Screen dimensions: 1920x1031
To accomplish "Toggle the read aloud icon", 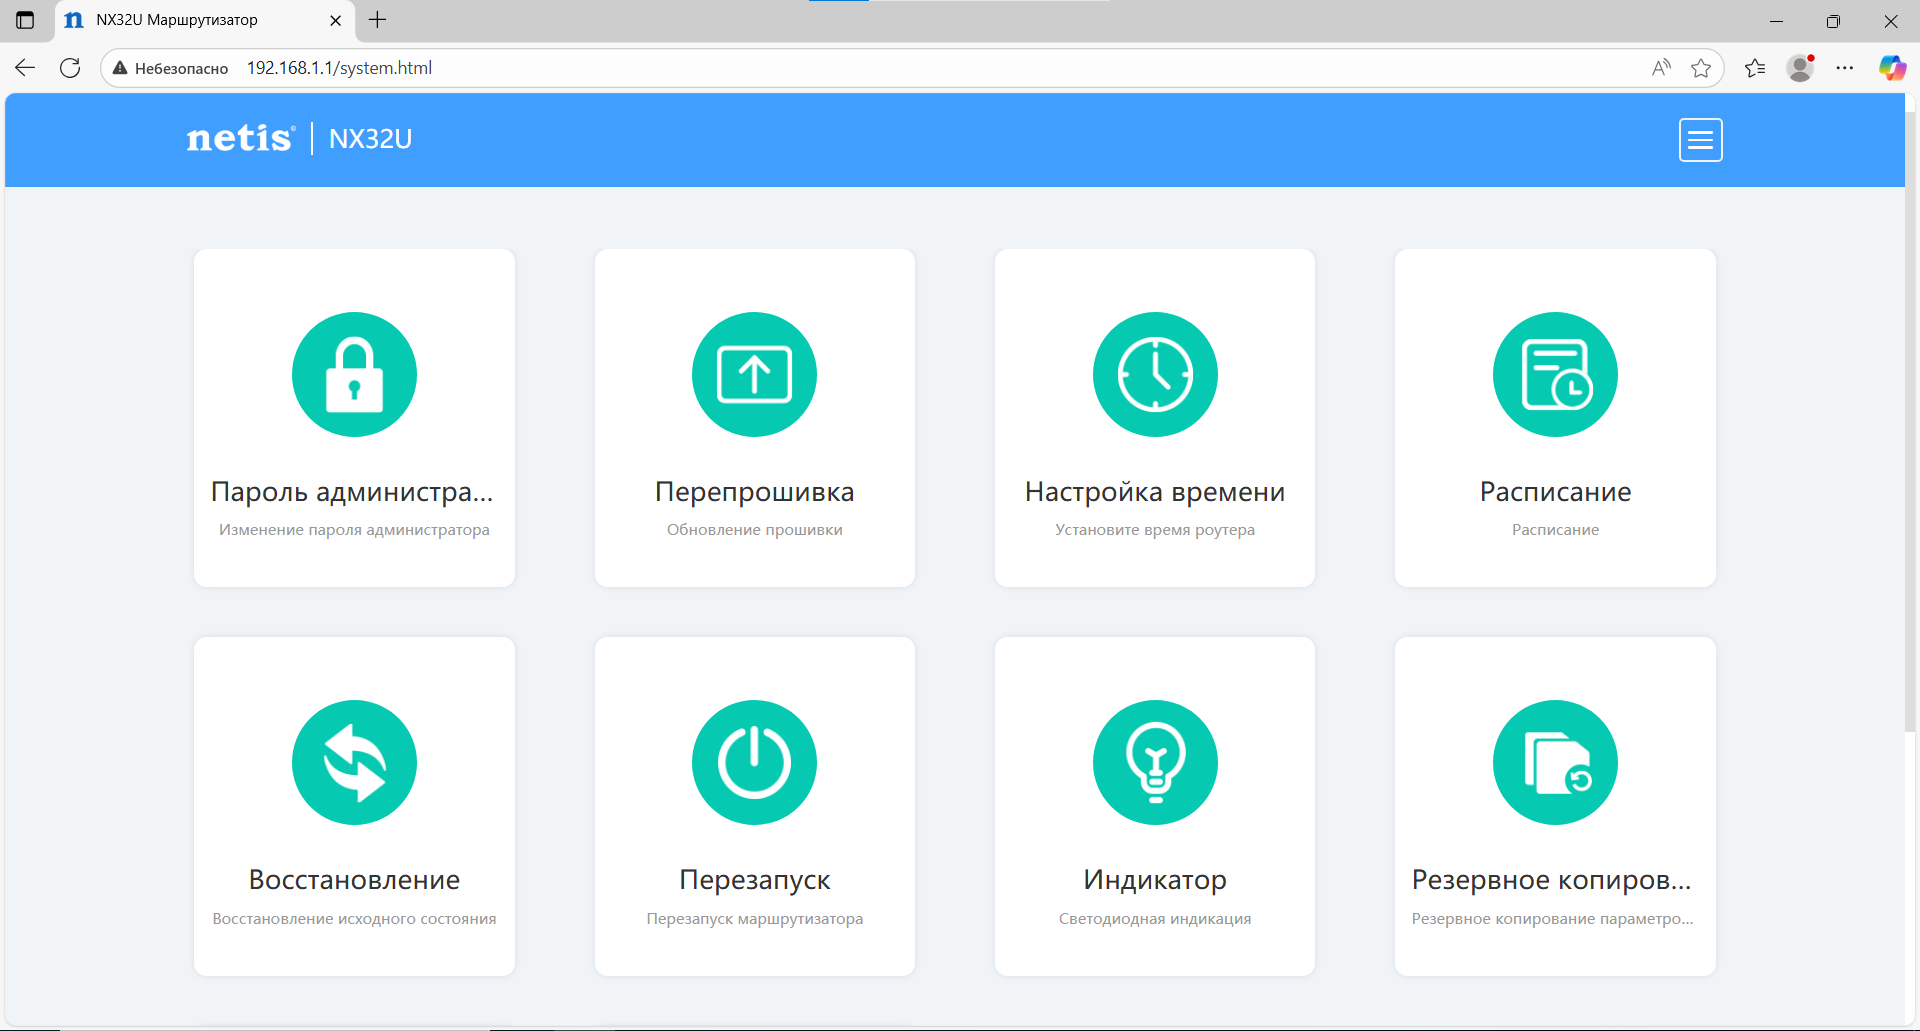I will point(1661,68).
